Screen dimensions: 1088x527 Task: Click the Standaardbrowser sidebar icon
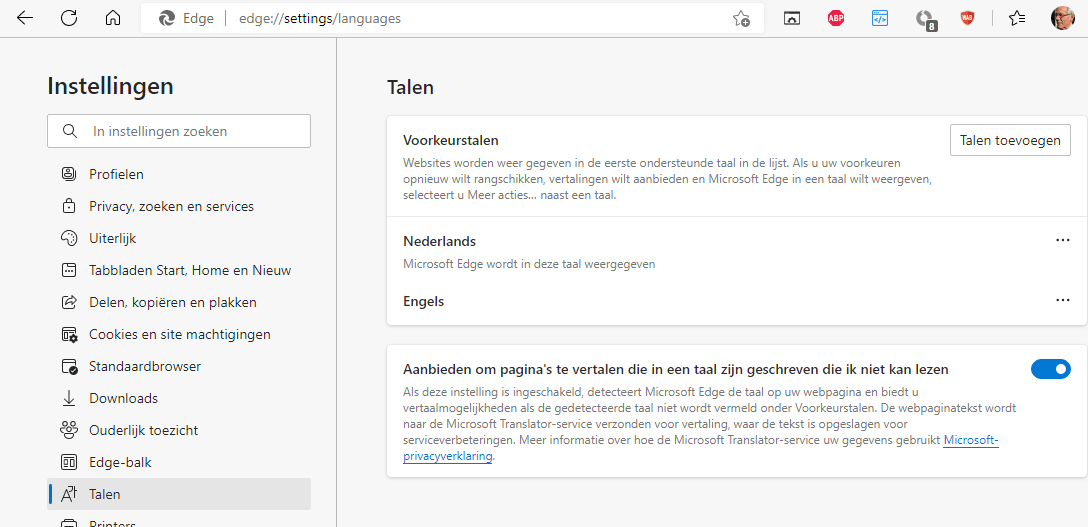[69, 366]
